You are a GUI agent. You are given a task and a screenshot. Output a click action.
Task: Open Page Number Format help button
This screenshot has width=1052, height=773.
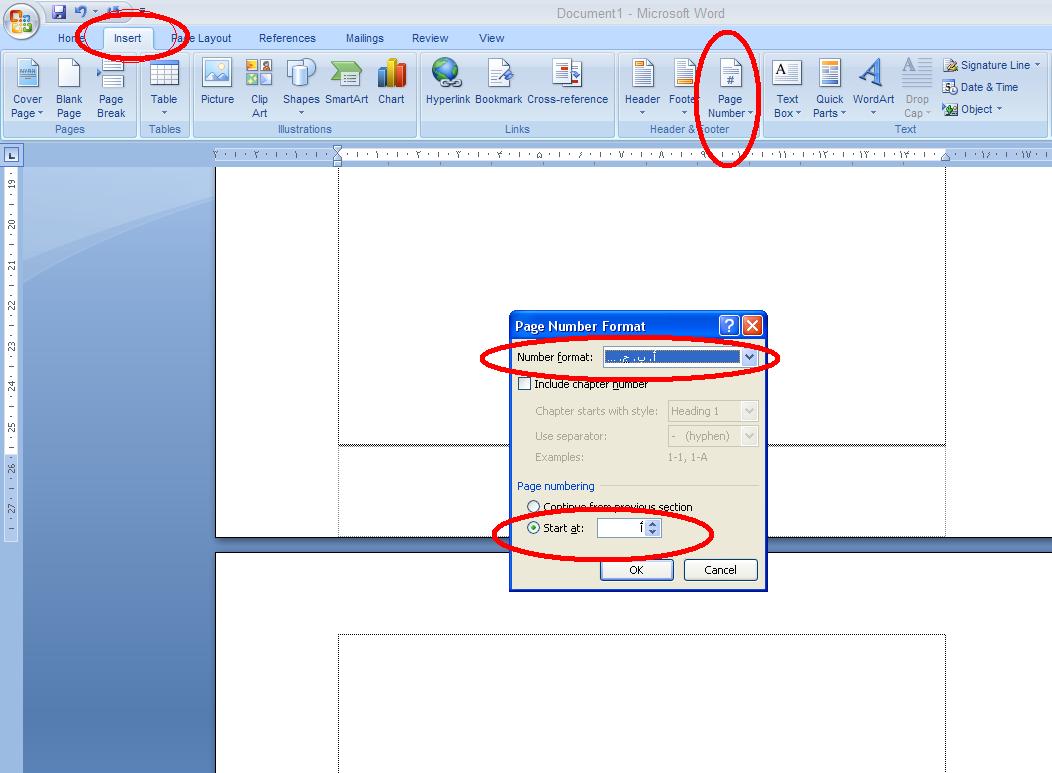pos(729,326)
